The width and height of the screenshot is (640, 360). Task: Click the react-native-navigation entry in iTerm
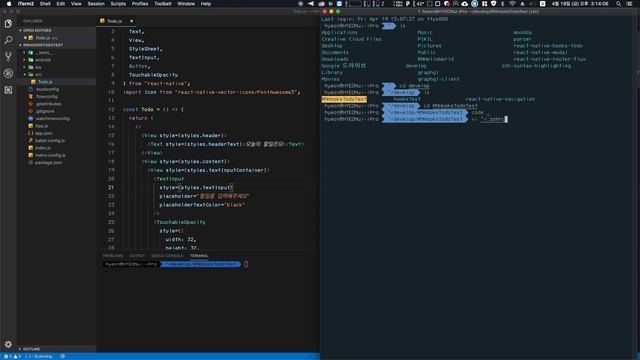click(500, 99)
